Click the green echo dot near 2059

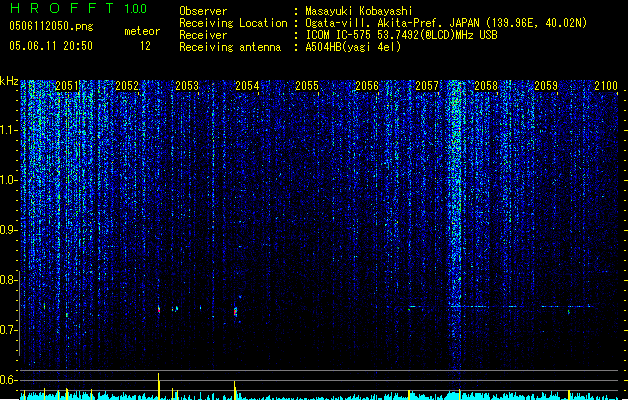(569, 311)
